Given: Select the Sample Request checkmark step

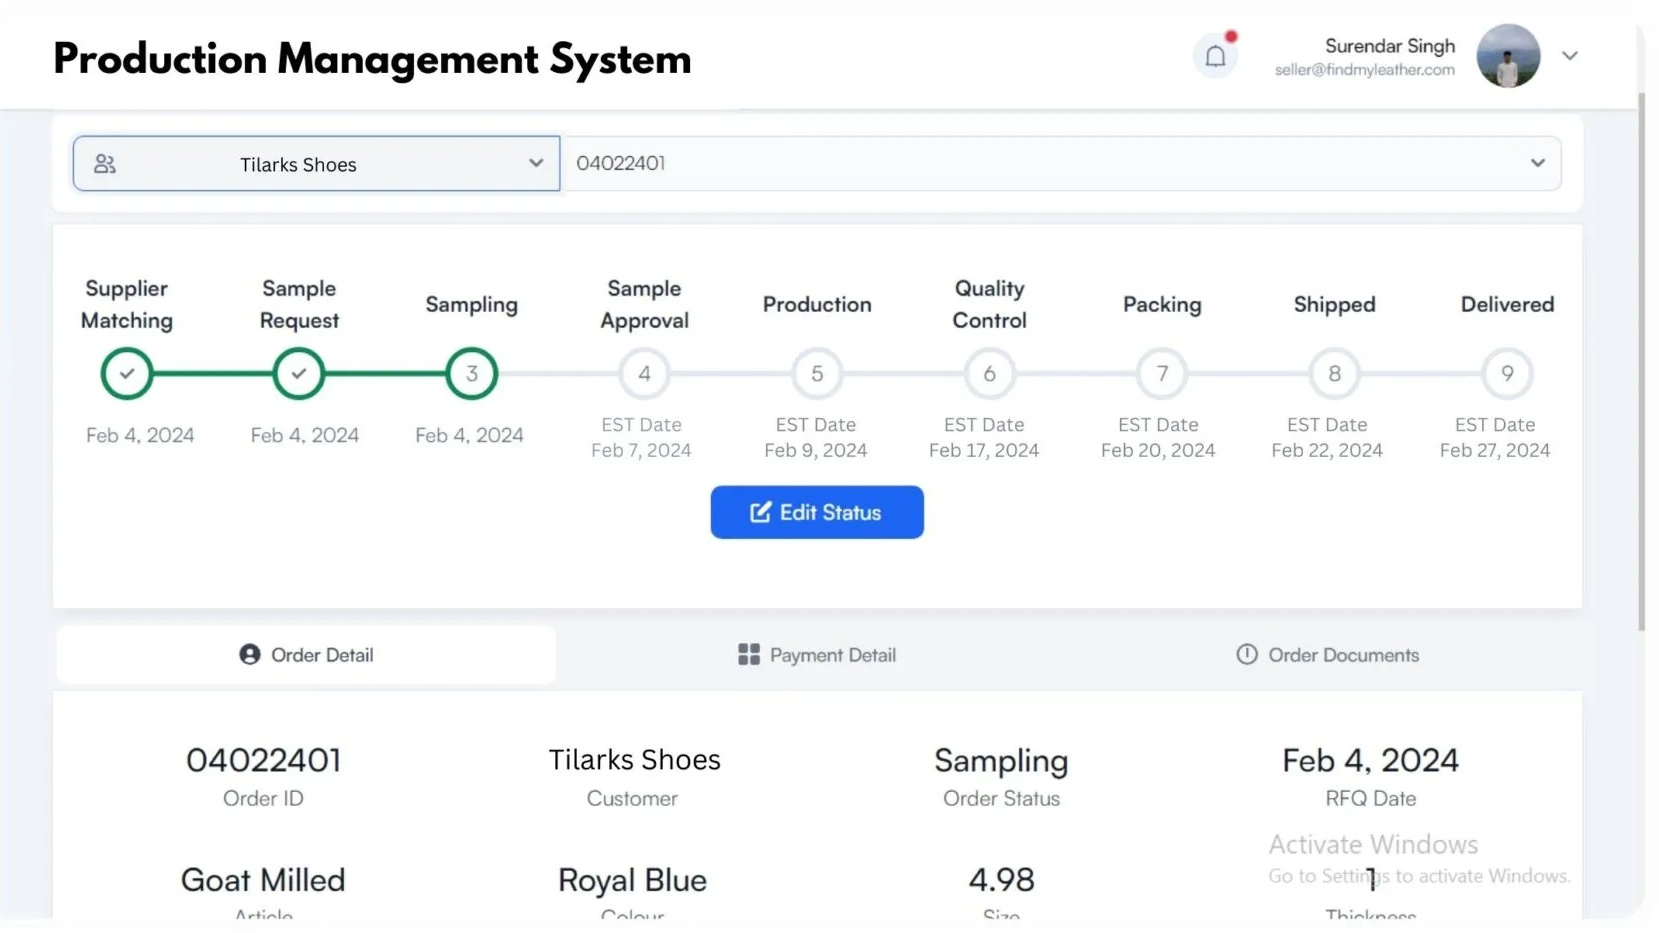Looking at the screenshot, I should 299,373.
